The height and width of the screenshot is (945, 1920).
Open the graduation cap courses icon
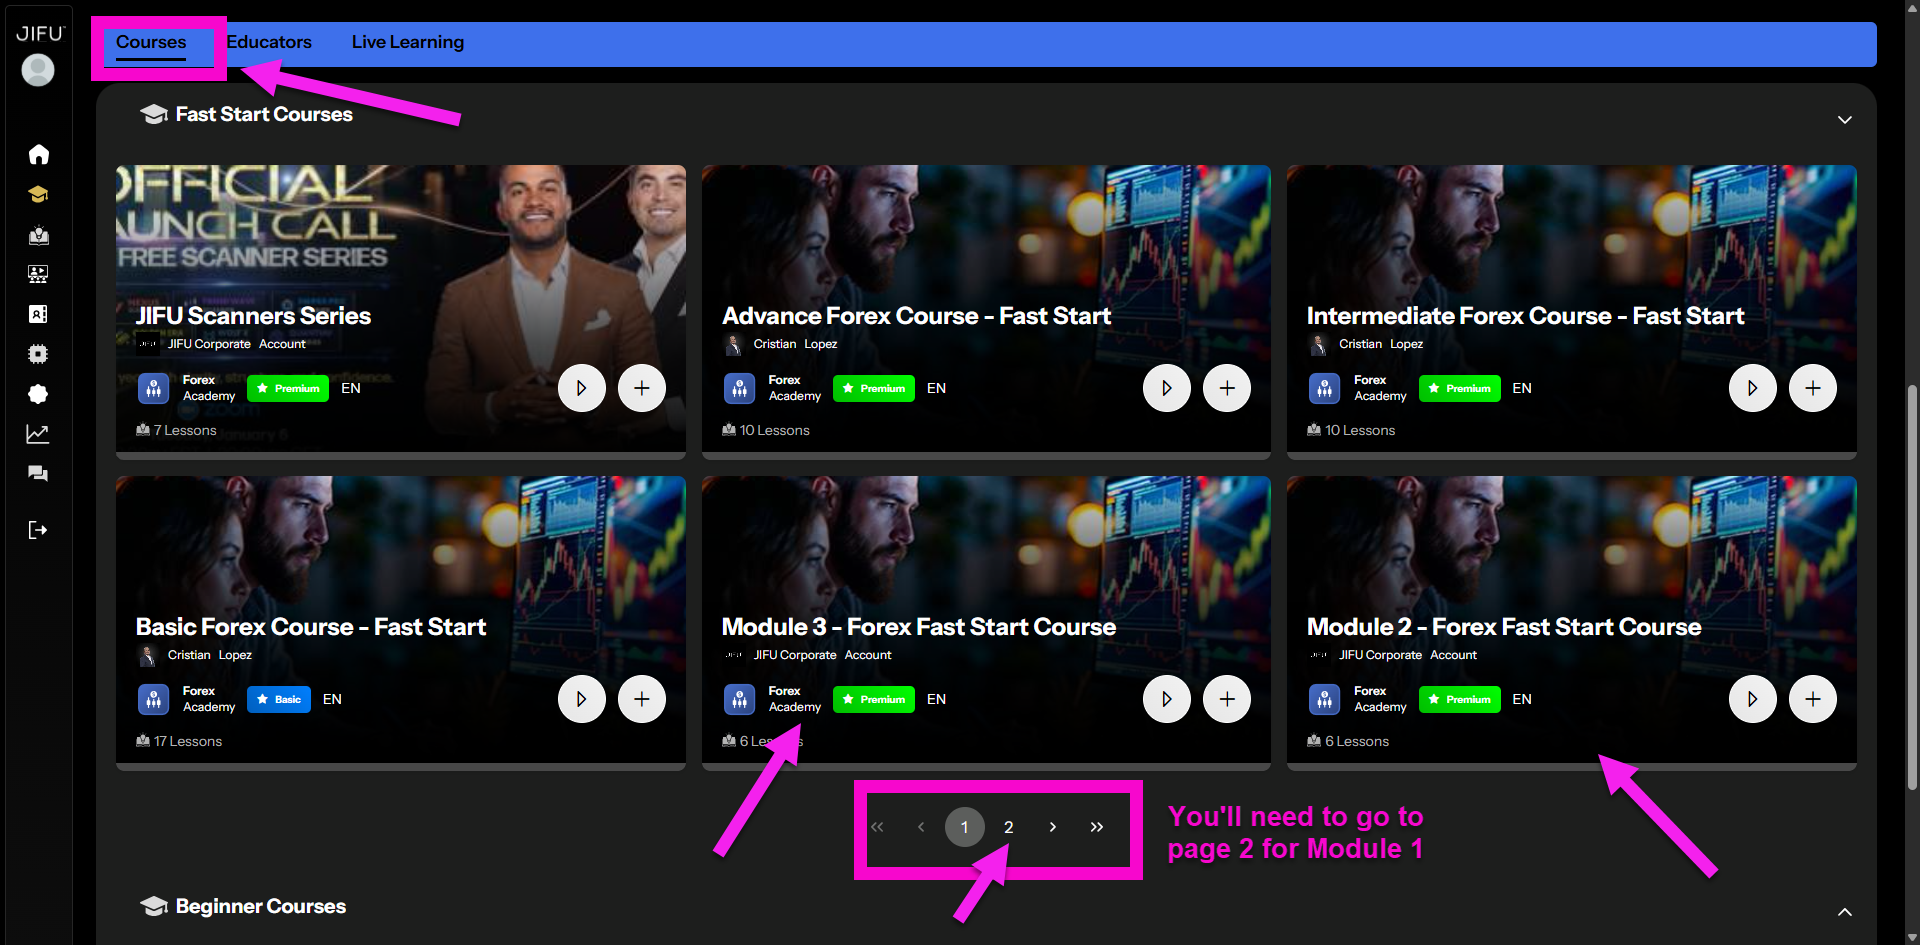[x=38, y=194]
